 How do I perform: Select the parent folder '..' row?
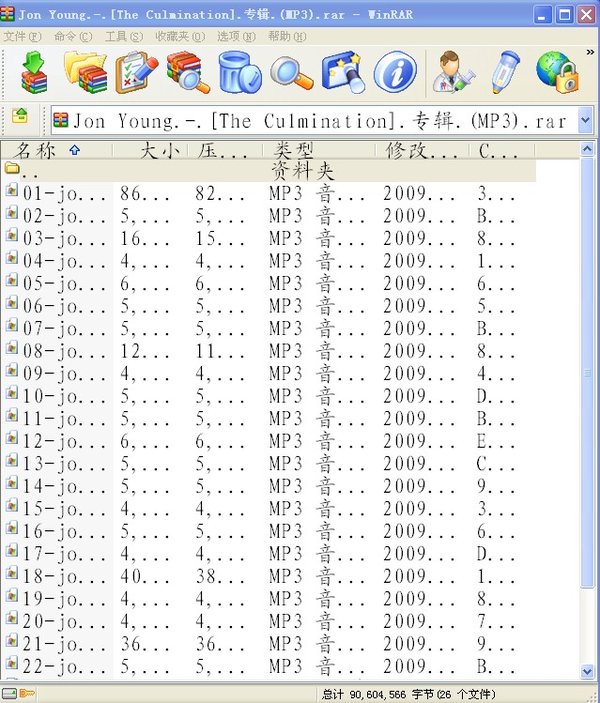point(268,171)
